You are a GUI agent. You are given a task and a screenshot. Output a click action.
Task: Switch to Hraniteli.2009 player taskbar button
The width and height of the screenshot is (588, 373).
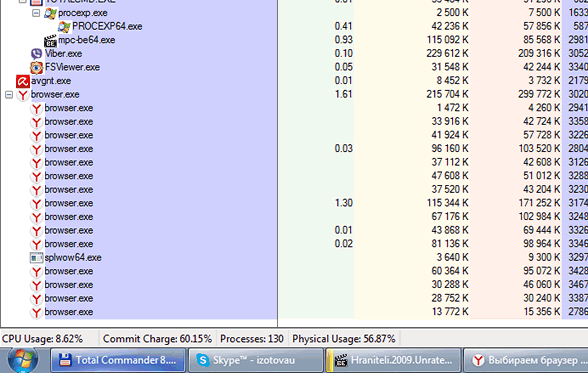tap(393, 360)
